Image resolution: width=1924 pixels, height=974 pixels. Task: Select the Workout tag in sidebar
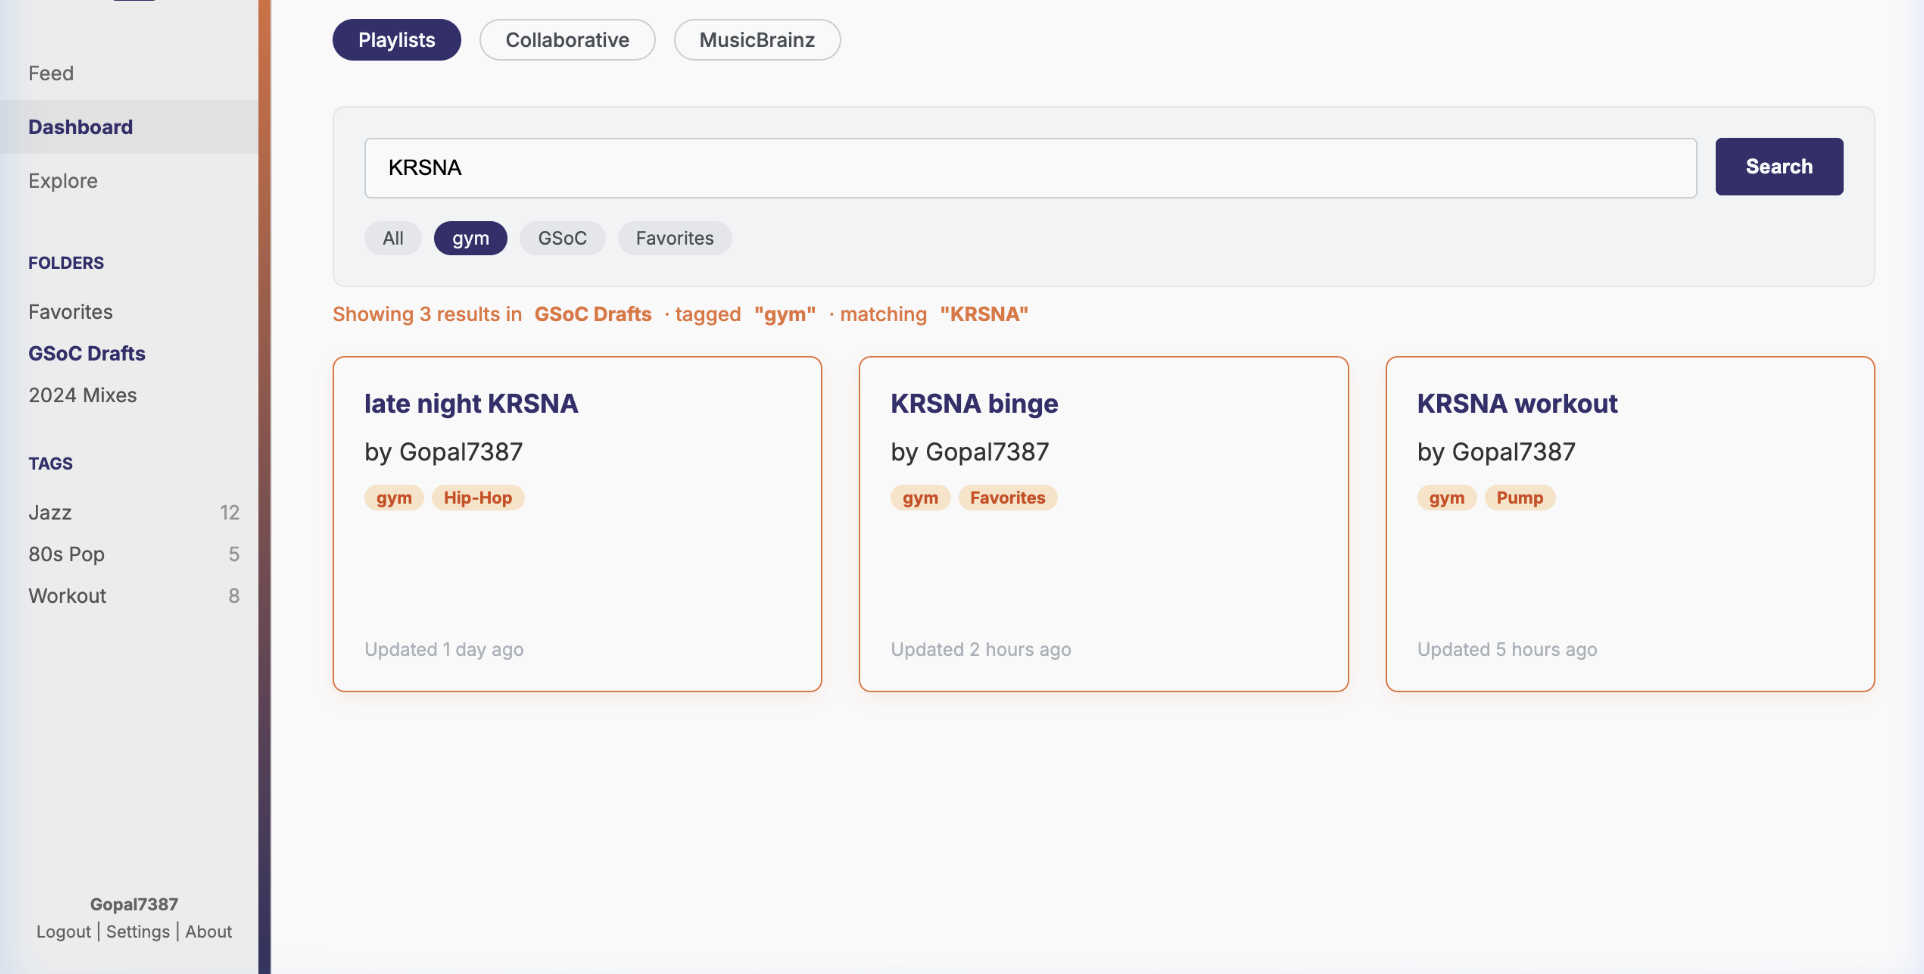tap(67, 596)
